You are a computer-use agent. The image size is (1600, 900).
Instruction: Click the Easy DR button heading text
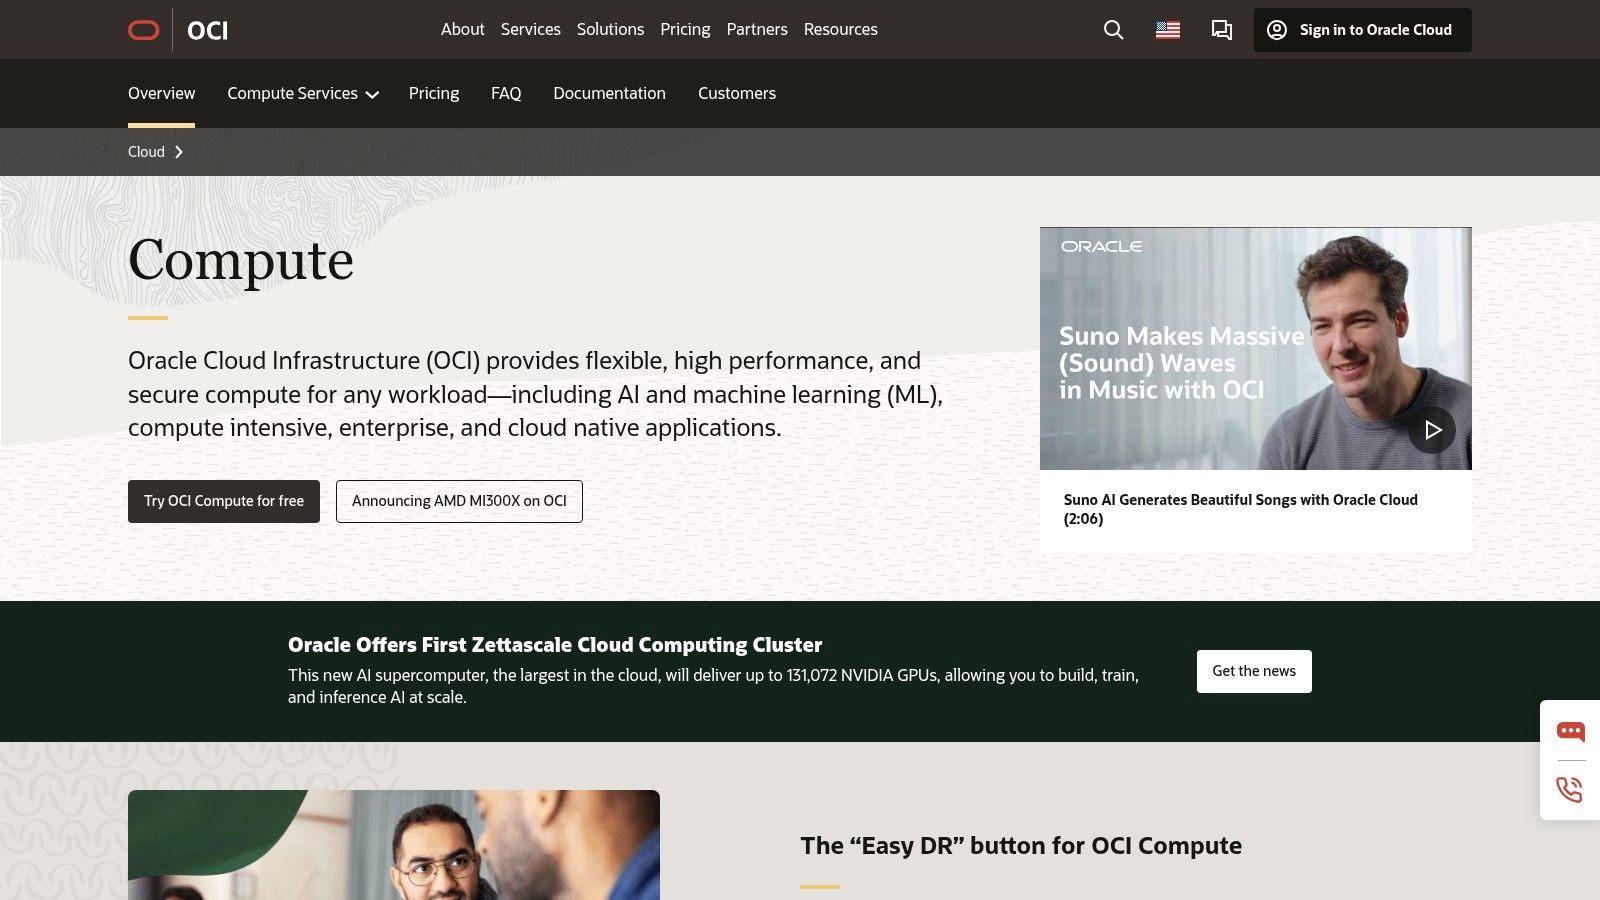[1021, 846]
